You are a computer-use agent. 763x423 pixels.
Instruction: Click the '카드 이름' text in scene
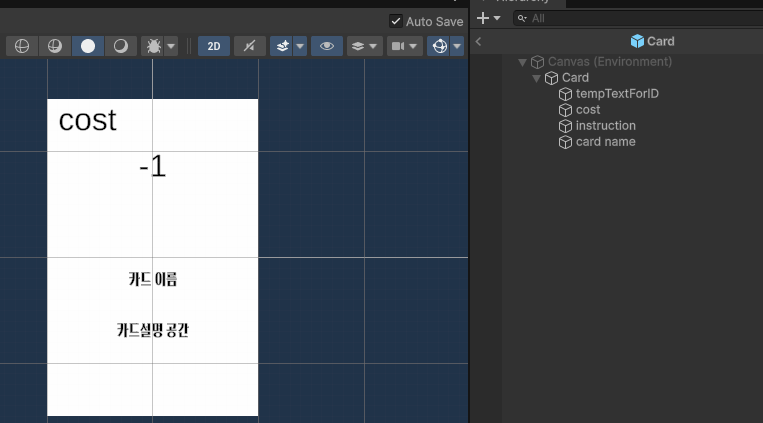click(x=153, y=279)
